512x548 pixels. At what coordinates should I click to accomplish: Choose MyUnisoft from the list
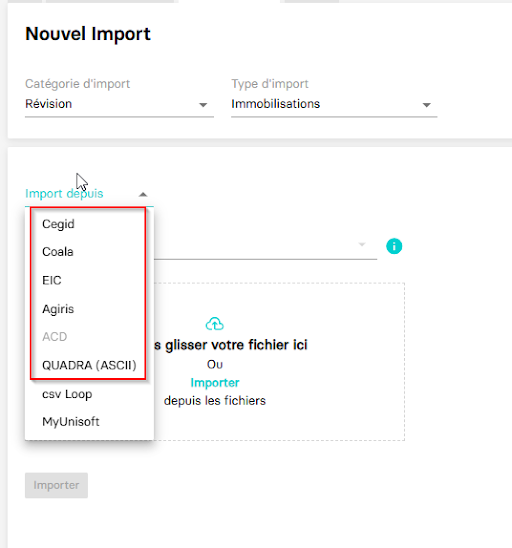click(89, 422)
